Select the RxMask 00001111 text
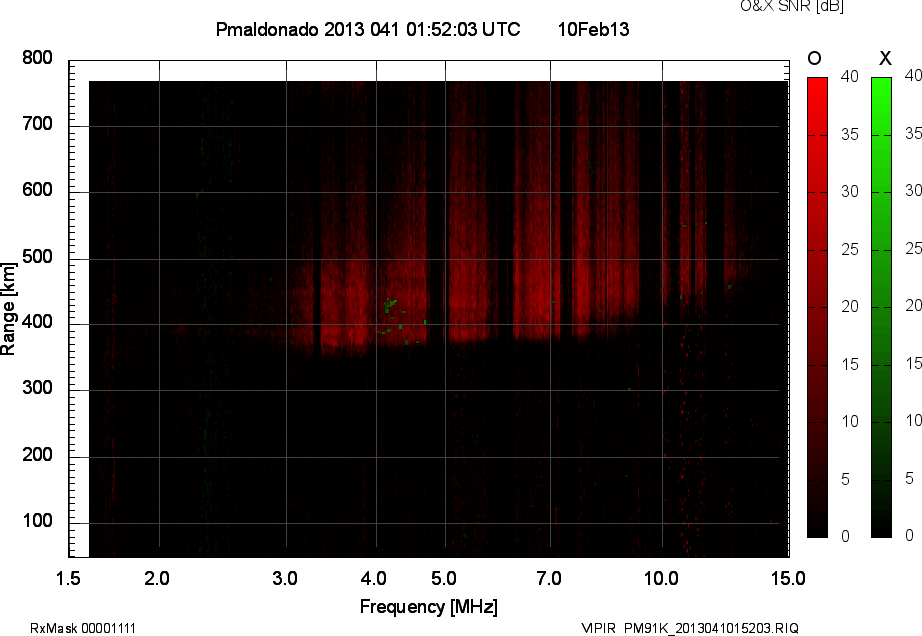This screenshot has width=922, height=636. [83, 628]
